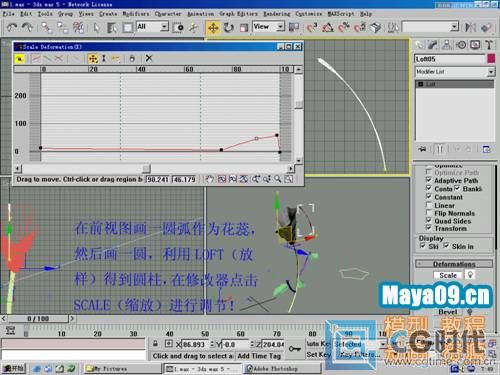
Task: Activate the Bind to Space Warp tool
Action: point(79,27)
